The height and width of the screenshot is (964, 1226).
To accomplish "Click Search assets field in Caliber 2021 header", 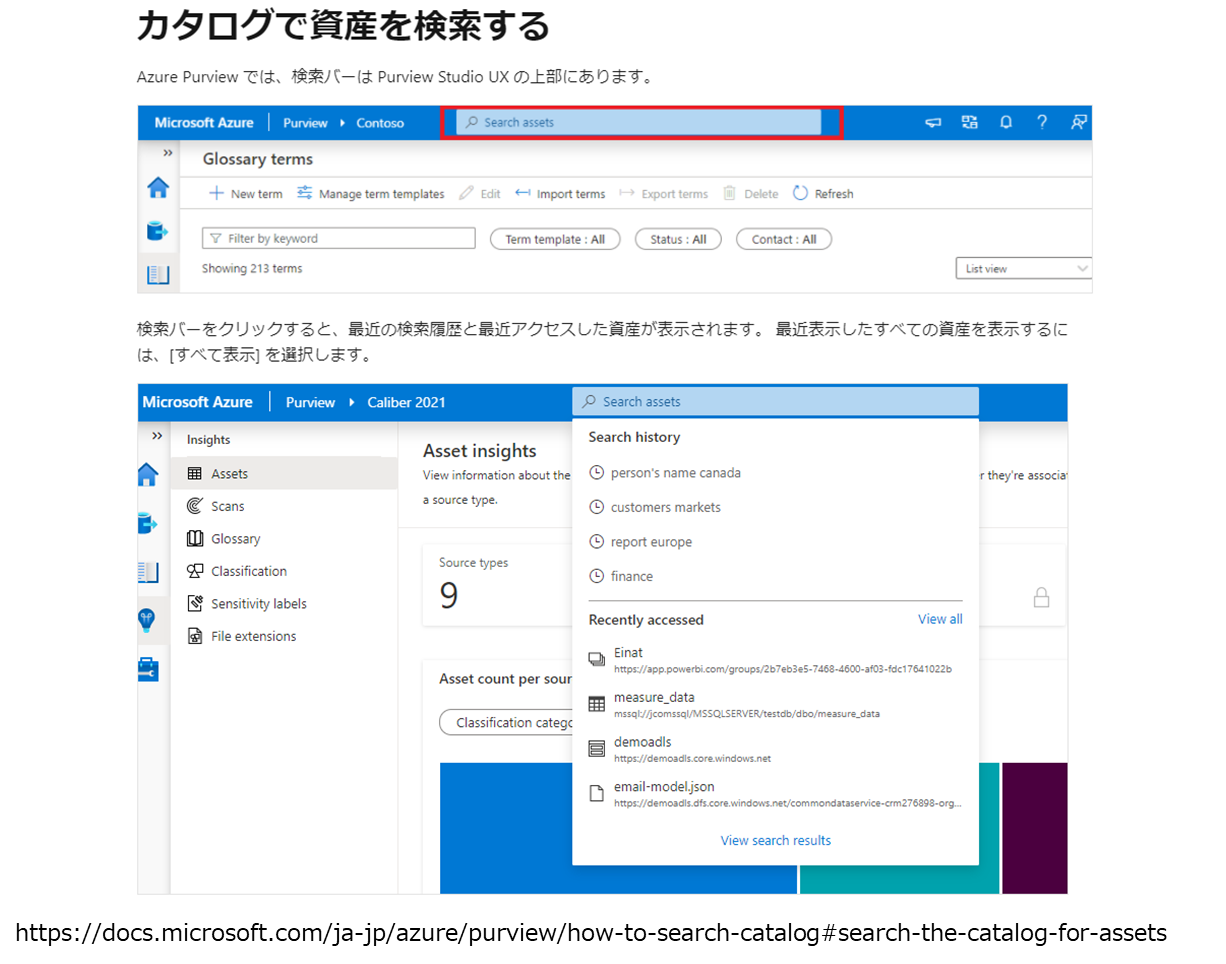I will click(x=775, y=402).
